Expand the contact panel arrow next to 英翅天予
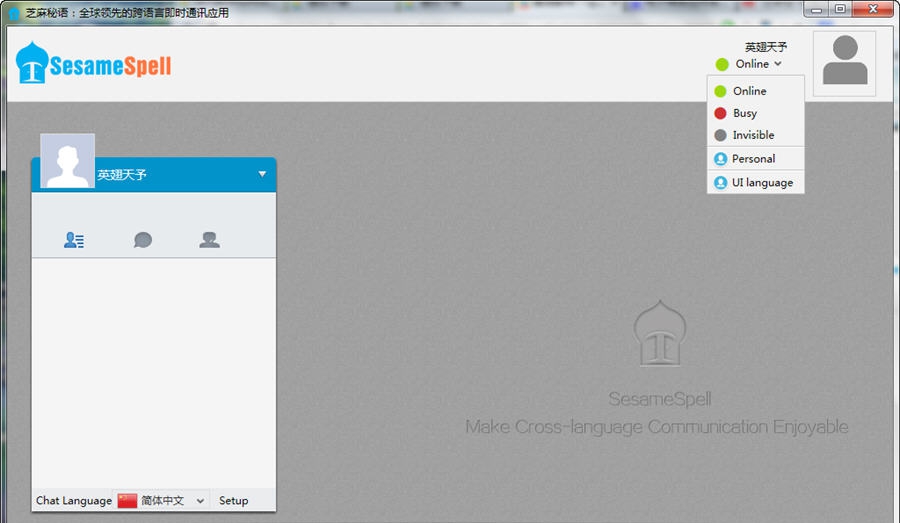 pyautogui.click(x=262, y=174)
